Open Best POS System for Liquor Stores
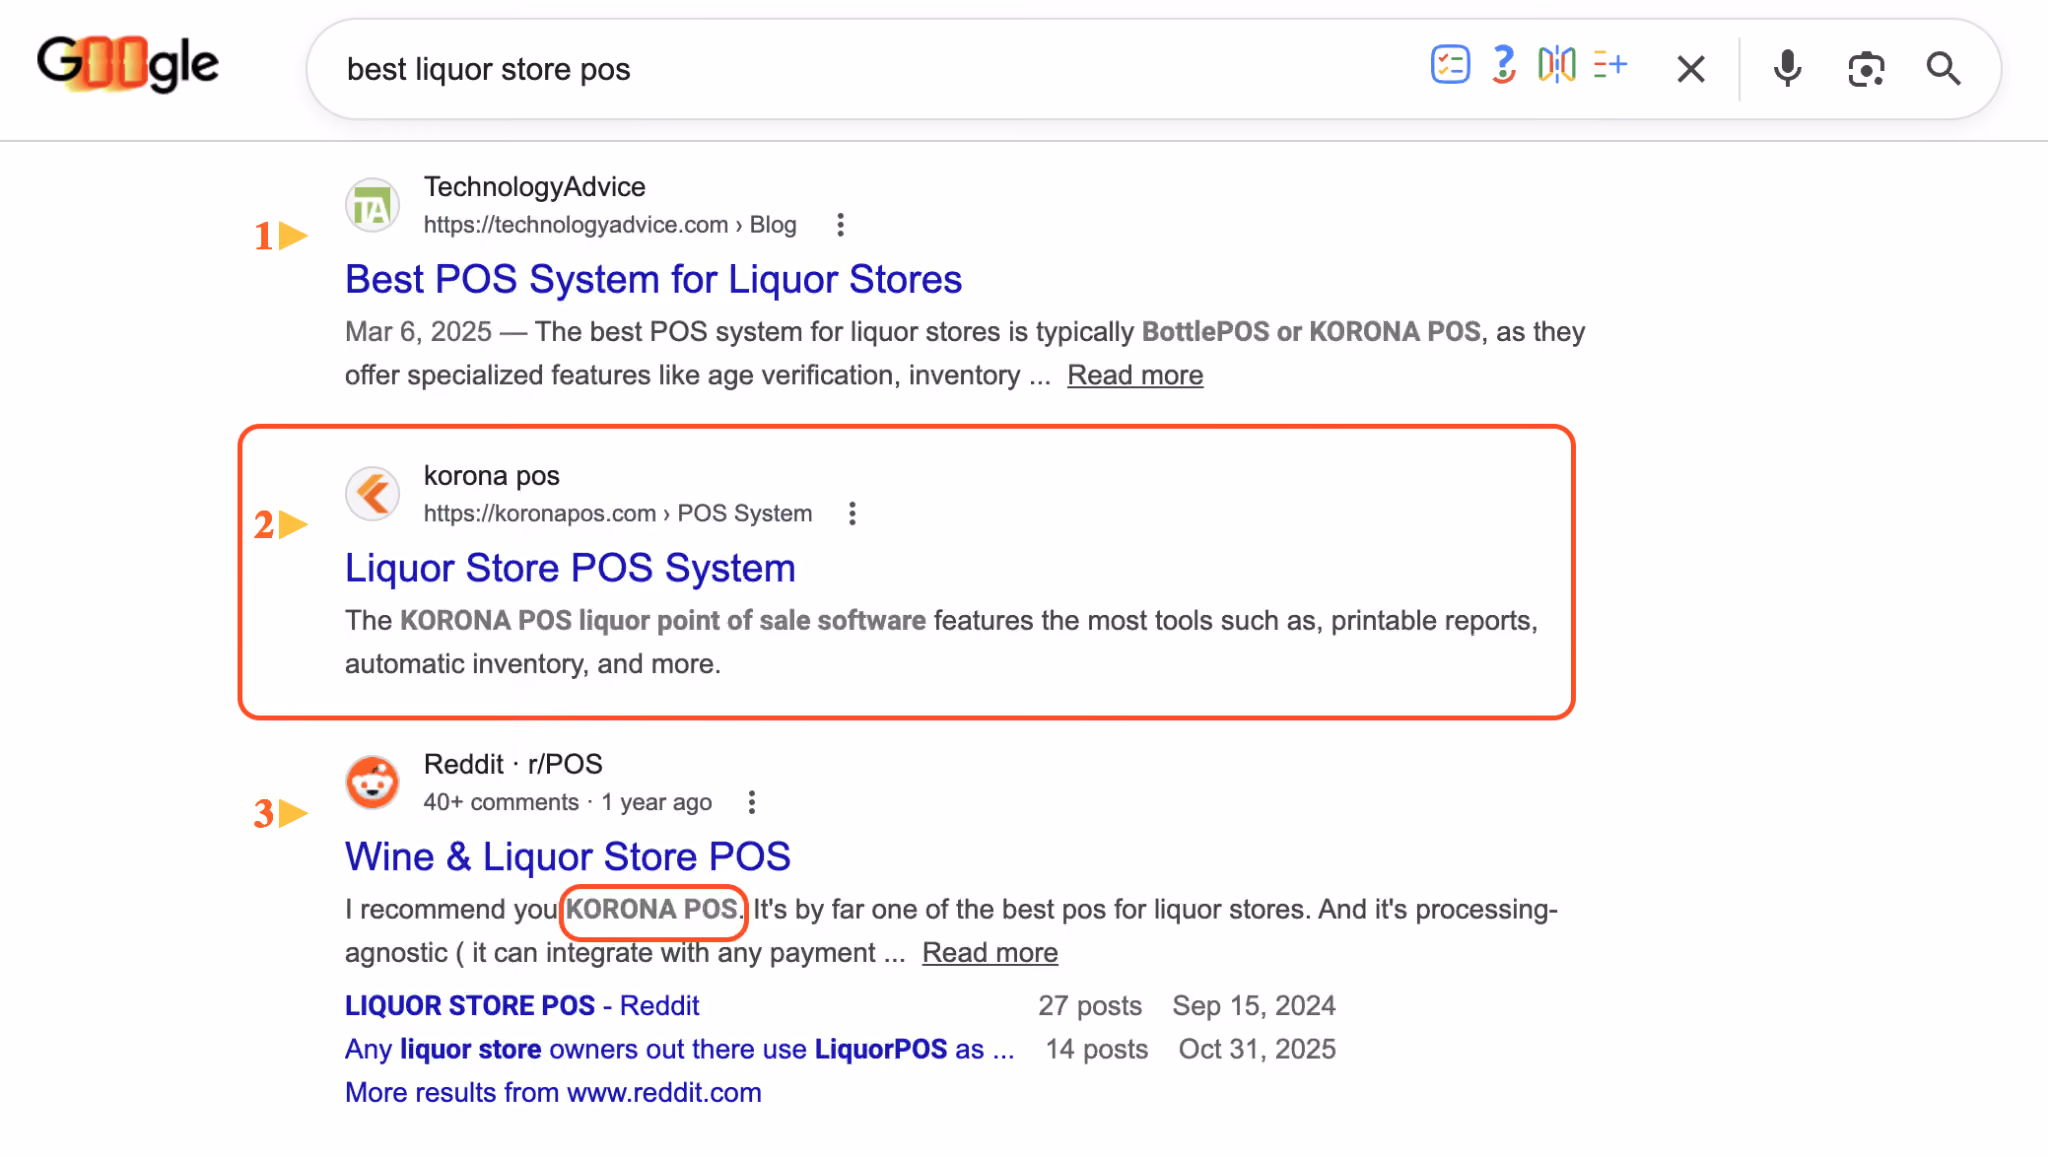The width and height of the screenshot is (2048, 1157). click(653, 279)
